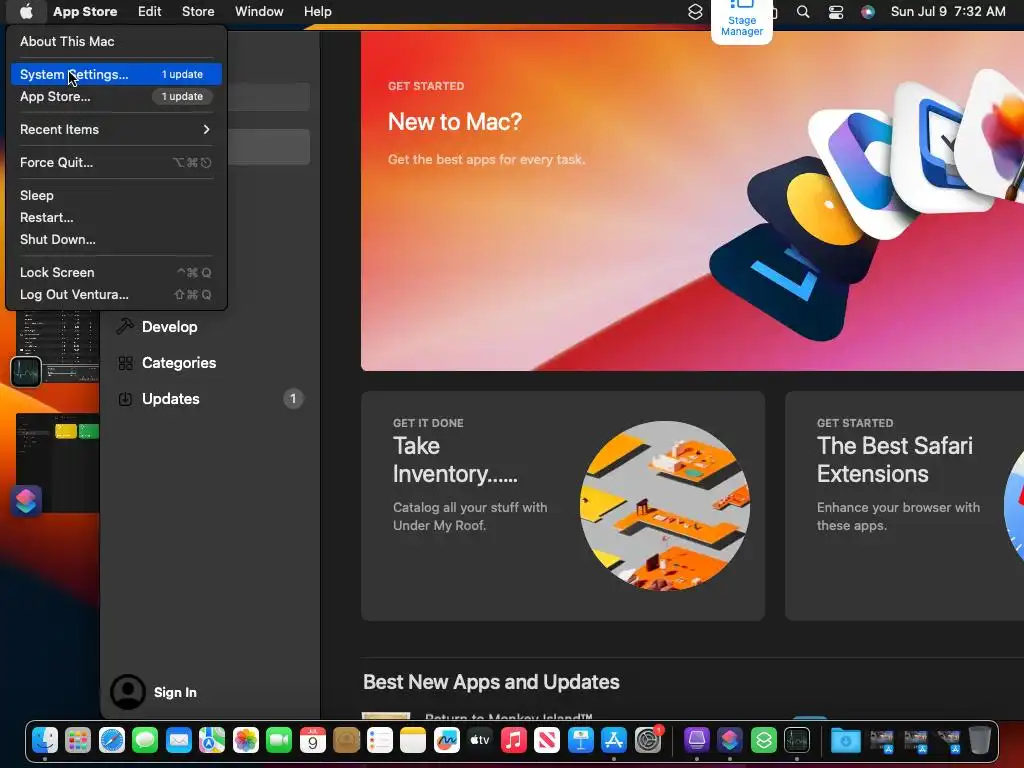Open Freeform from the Dock
The height and width of the screenshot is (768, 1024).
[447, 740]
